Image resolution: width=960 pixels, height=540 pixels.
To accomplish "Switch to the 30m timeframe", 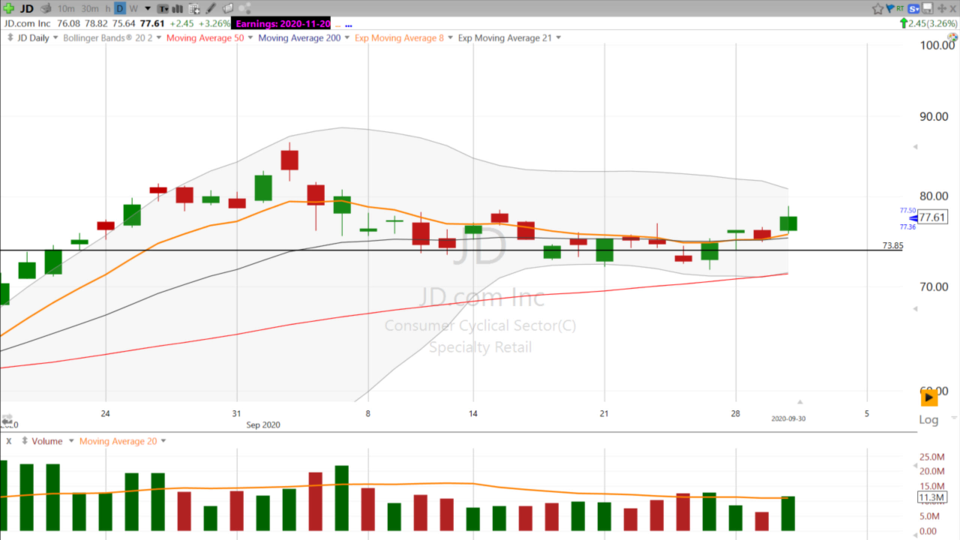I will 90,9.
